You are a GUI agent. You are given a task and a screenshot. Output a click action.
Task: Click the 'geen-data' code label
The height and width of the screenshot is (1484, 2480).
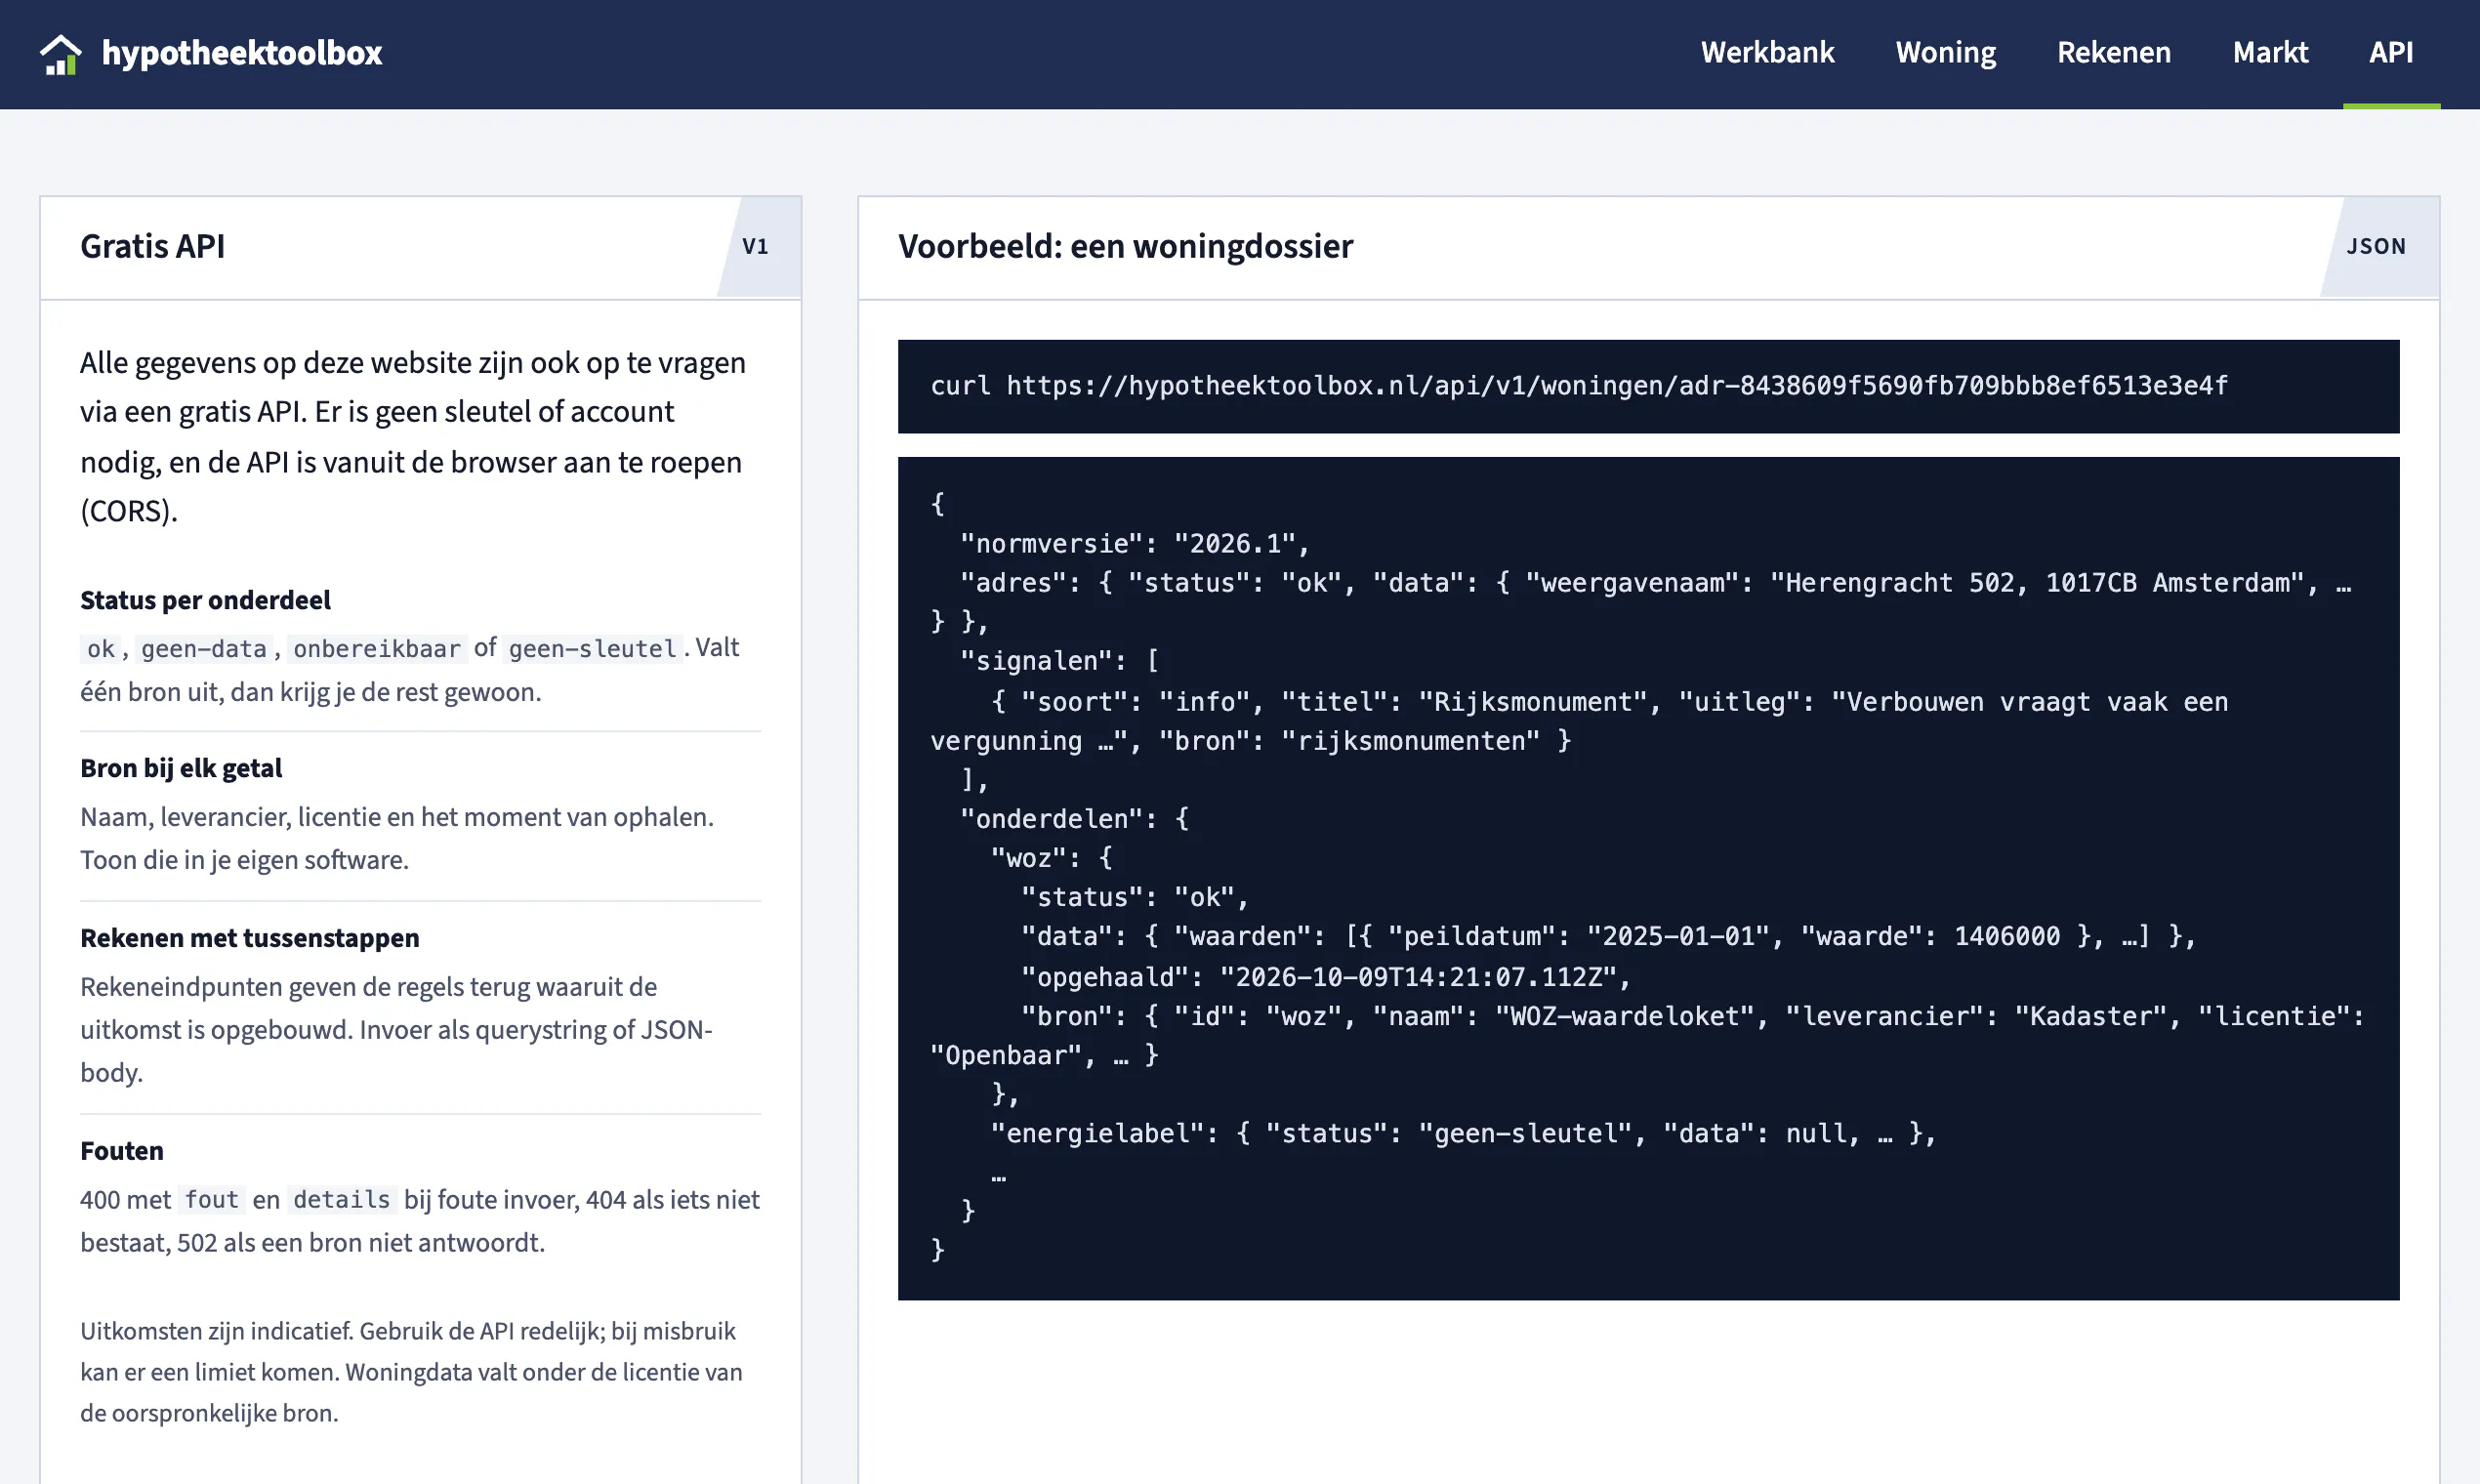(x=204, y=649)
